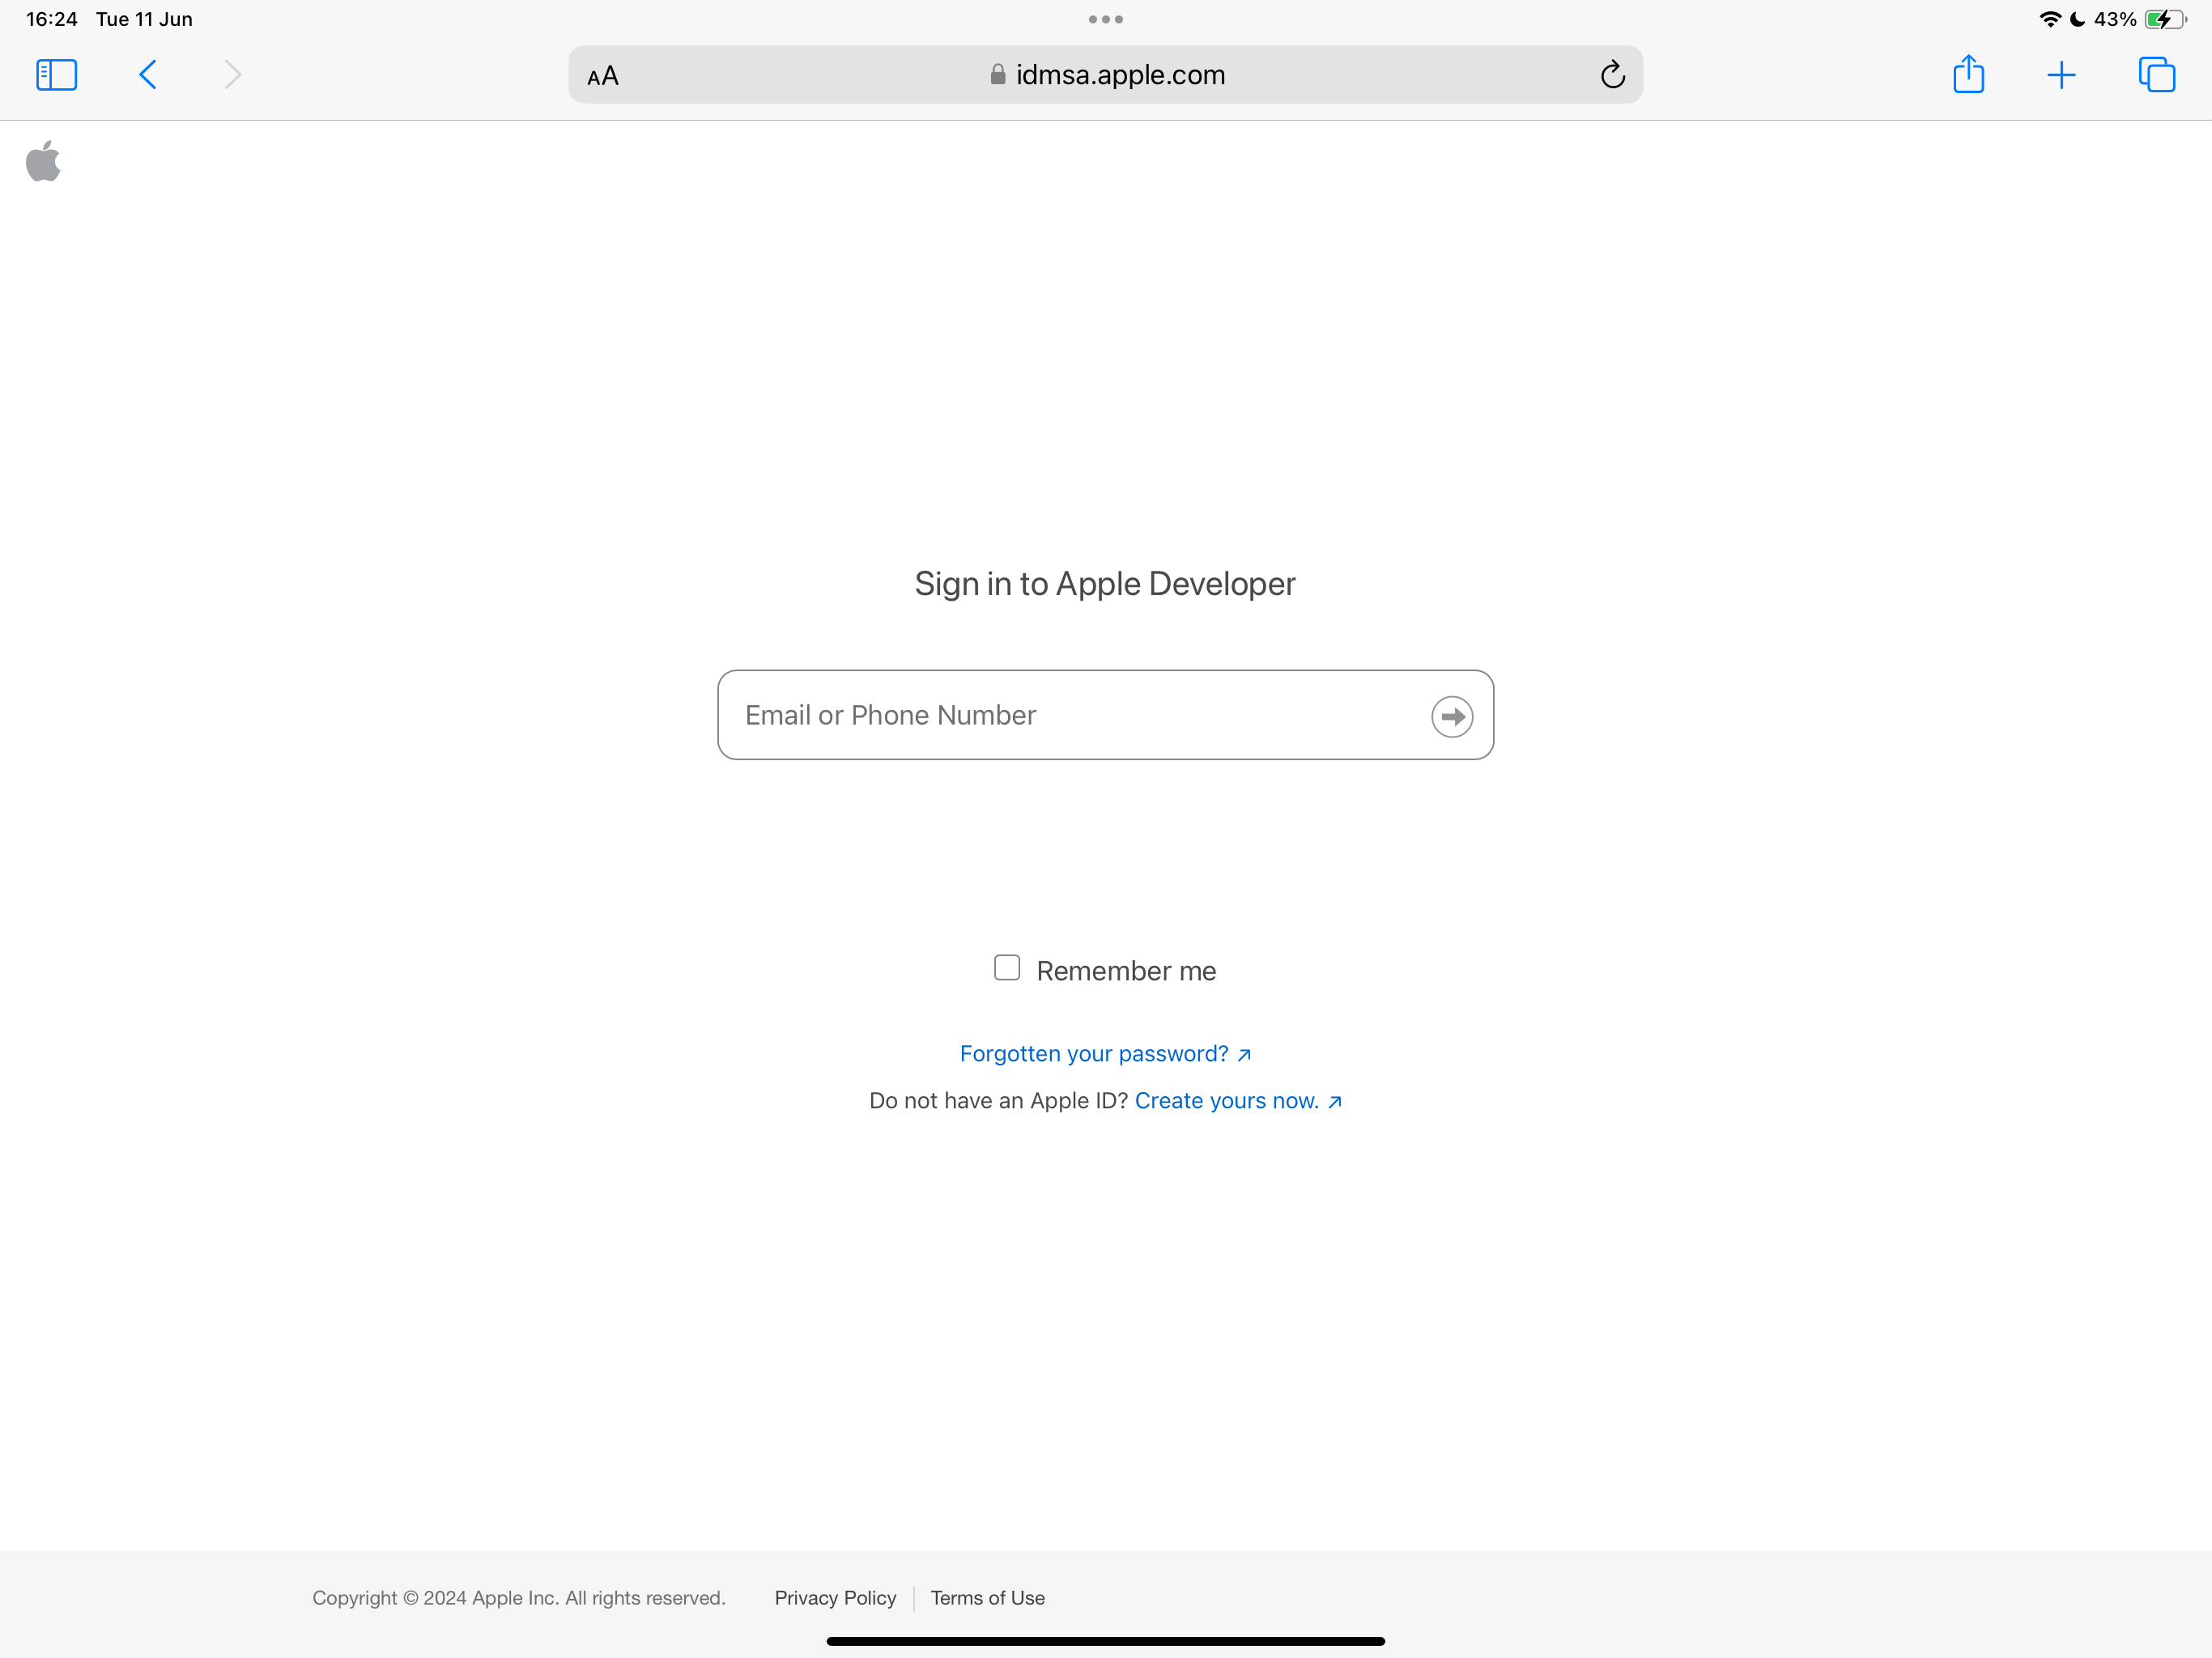The image size is (2212, 1658).
Task: Follow the Create yours now link
Action: click(1238, 1101)
